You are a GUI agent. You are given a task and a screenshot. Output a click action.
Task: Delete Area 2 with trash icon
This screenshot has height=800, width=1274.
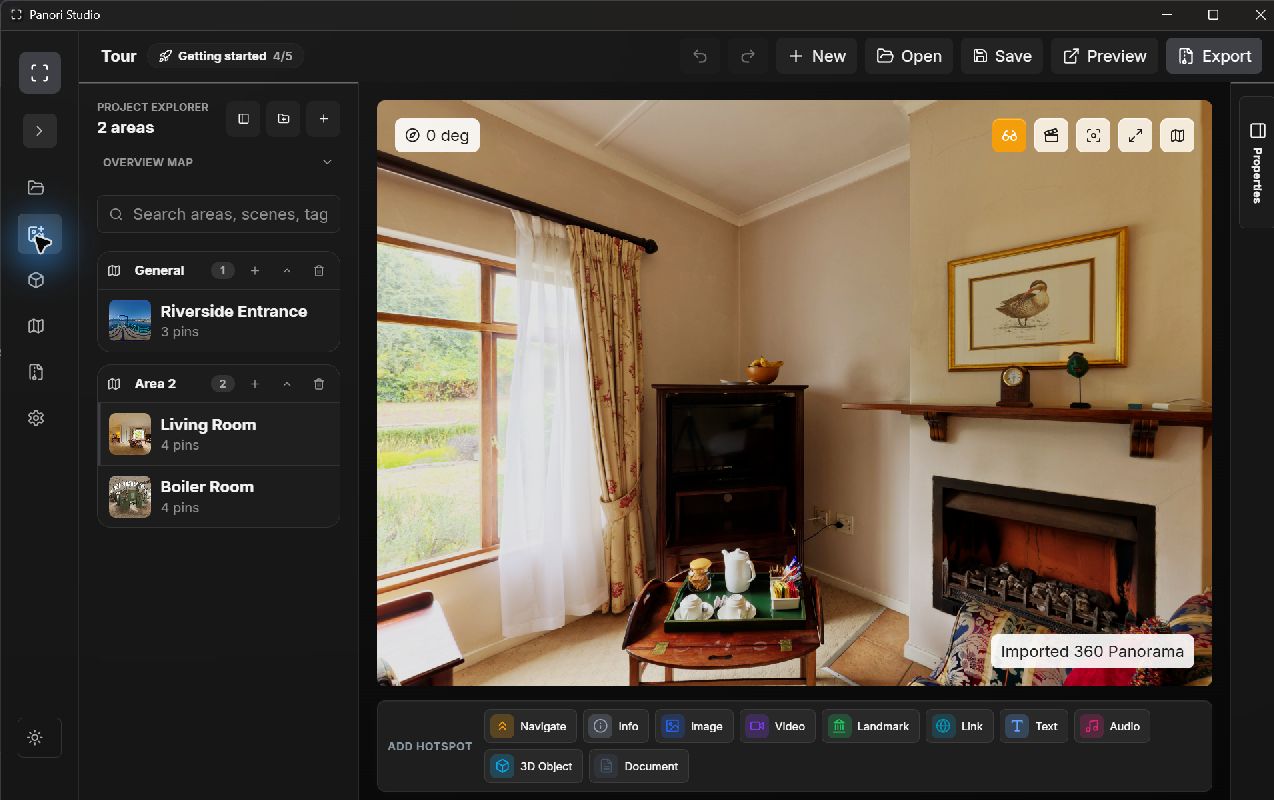pyautogui.click(x=319, y=383)
